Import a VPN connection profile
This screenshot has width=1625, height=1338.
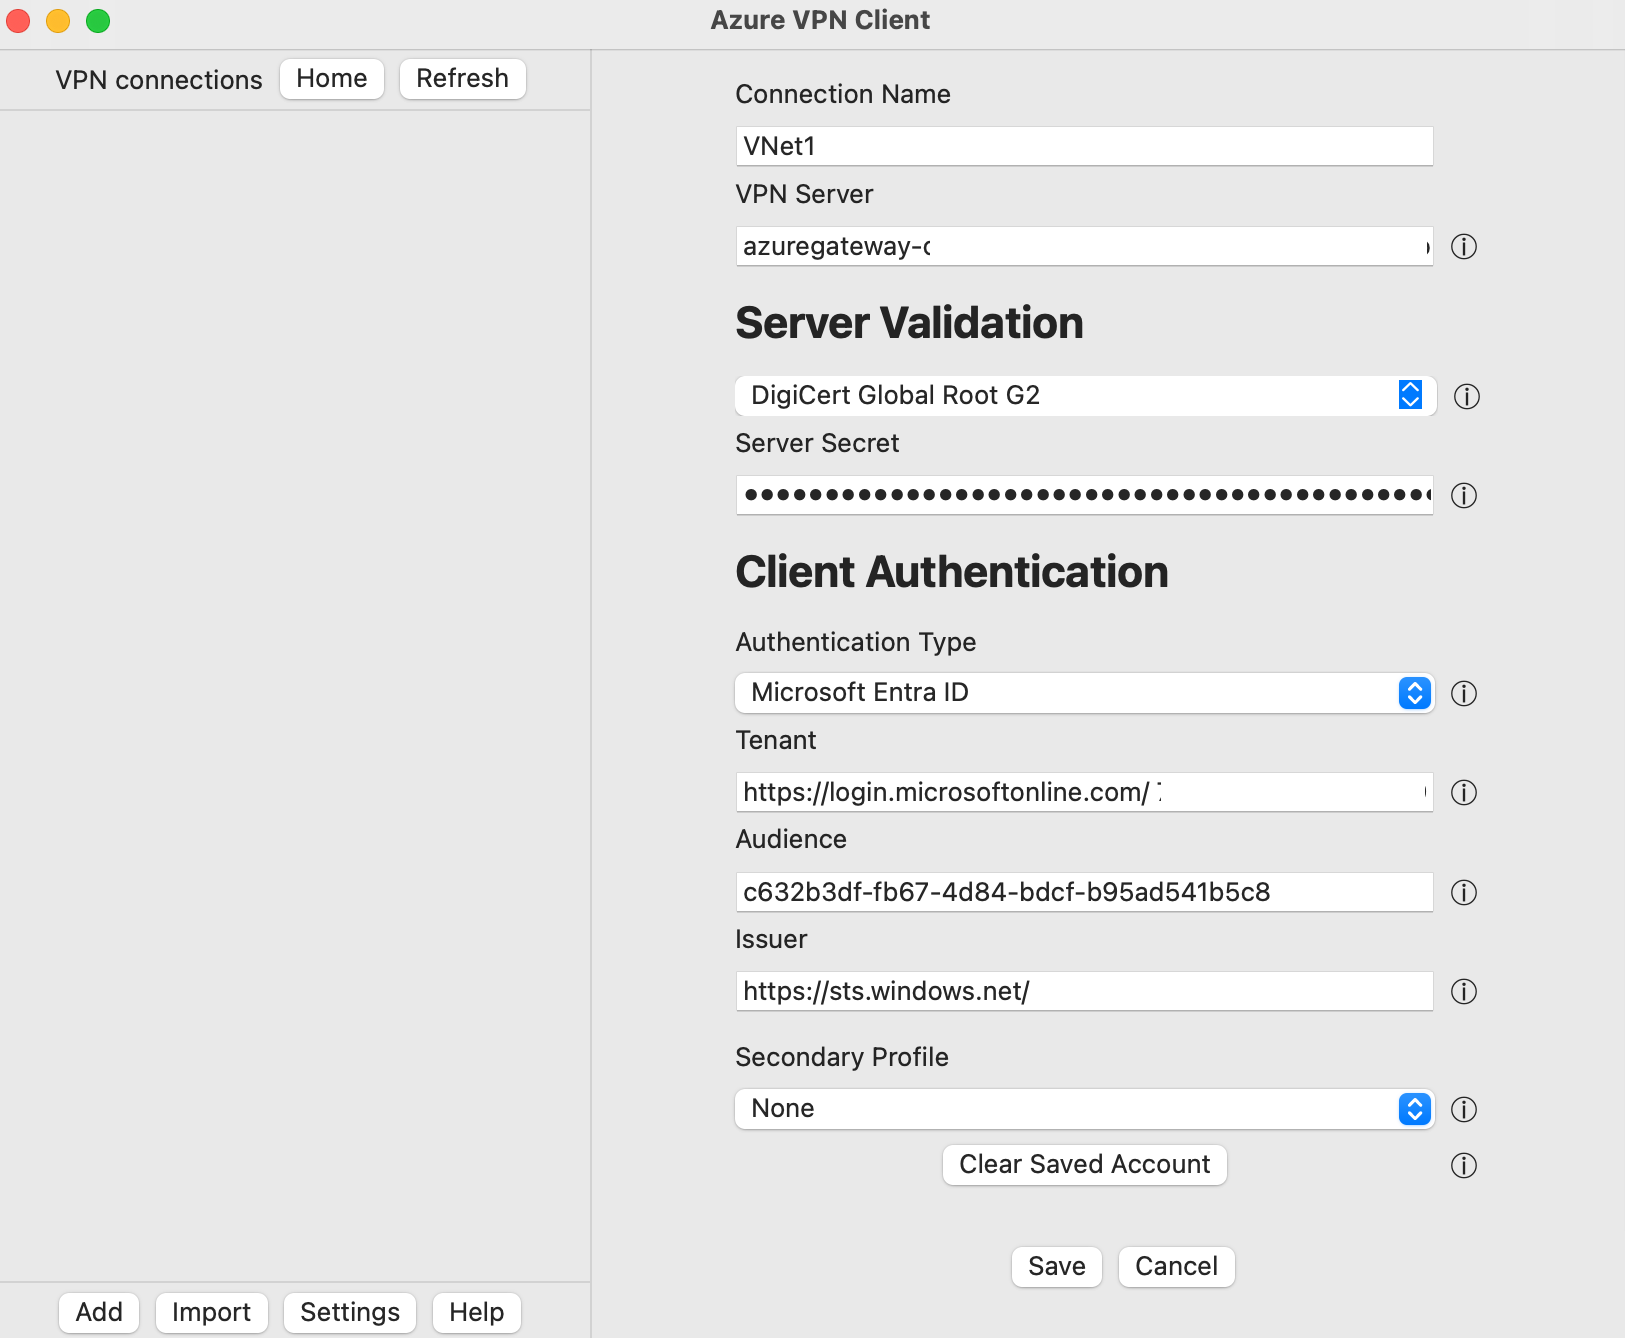(211, 1312)
